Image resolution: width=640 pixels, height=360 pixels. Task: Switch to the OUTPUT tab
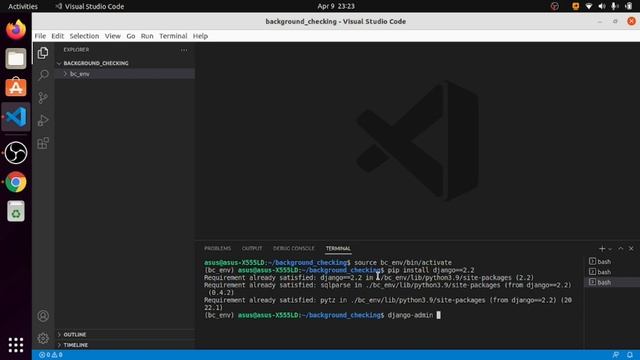[x=252, y=248]
